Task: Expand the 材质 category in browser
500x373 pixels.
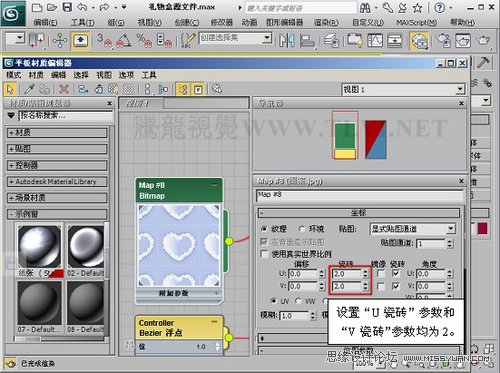Action: coord(57,133)
